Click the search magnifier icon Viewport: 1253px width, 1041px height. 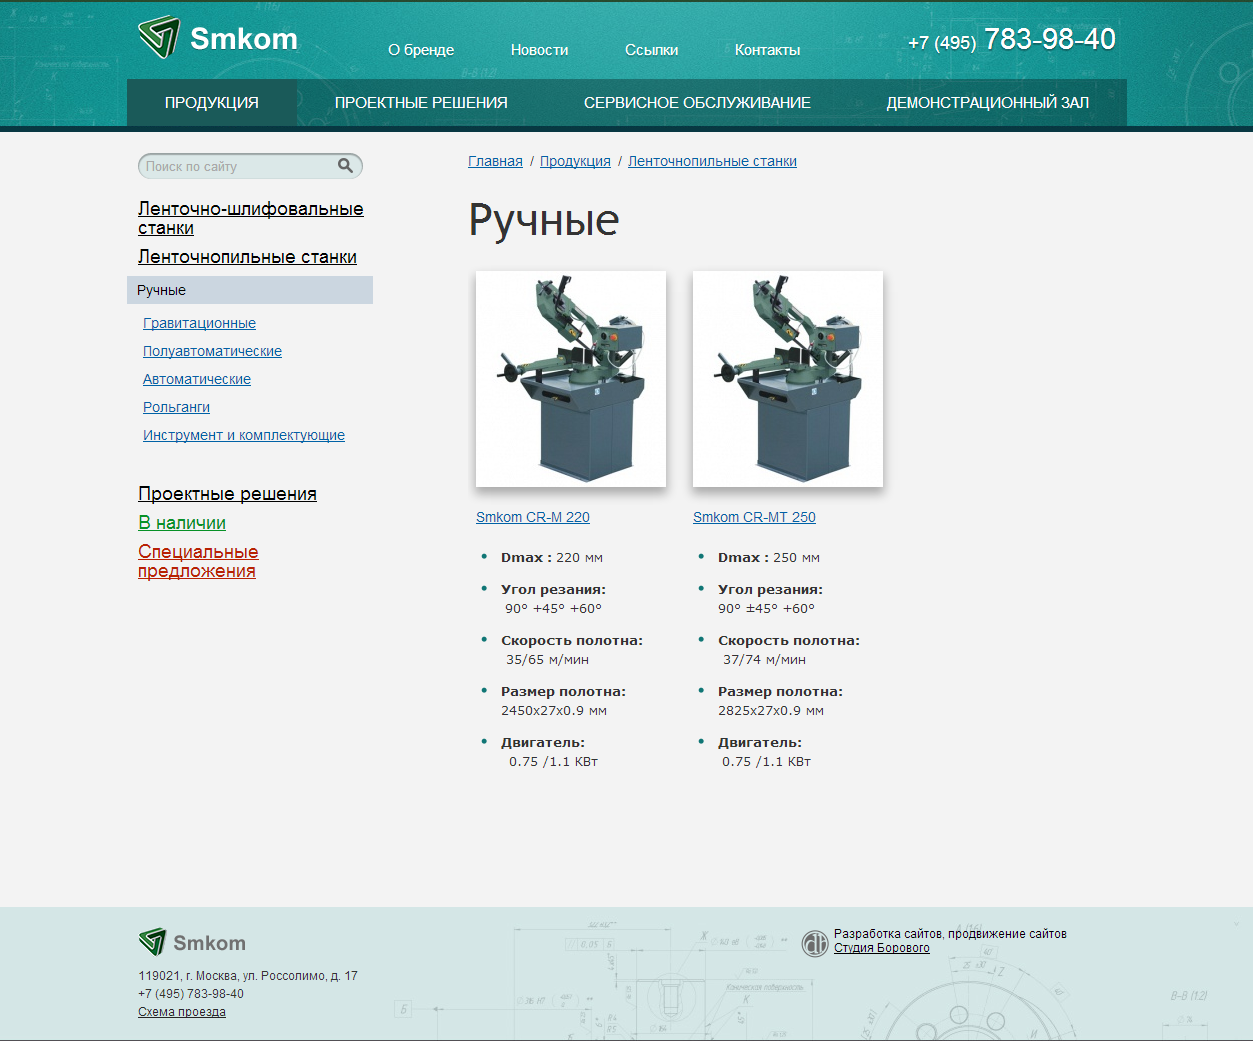tap(345, 166)
